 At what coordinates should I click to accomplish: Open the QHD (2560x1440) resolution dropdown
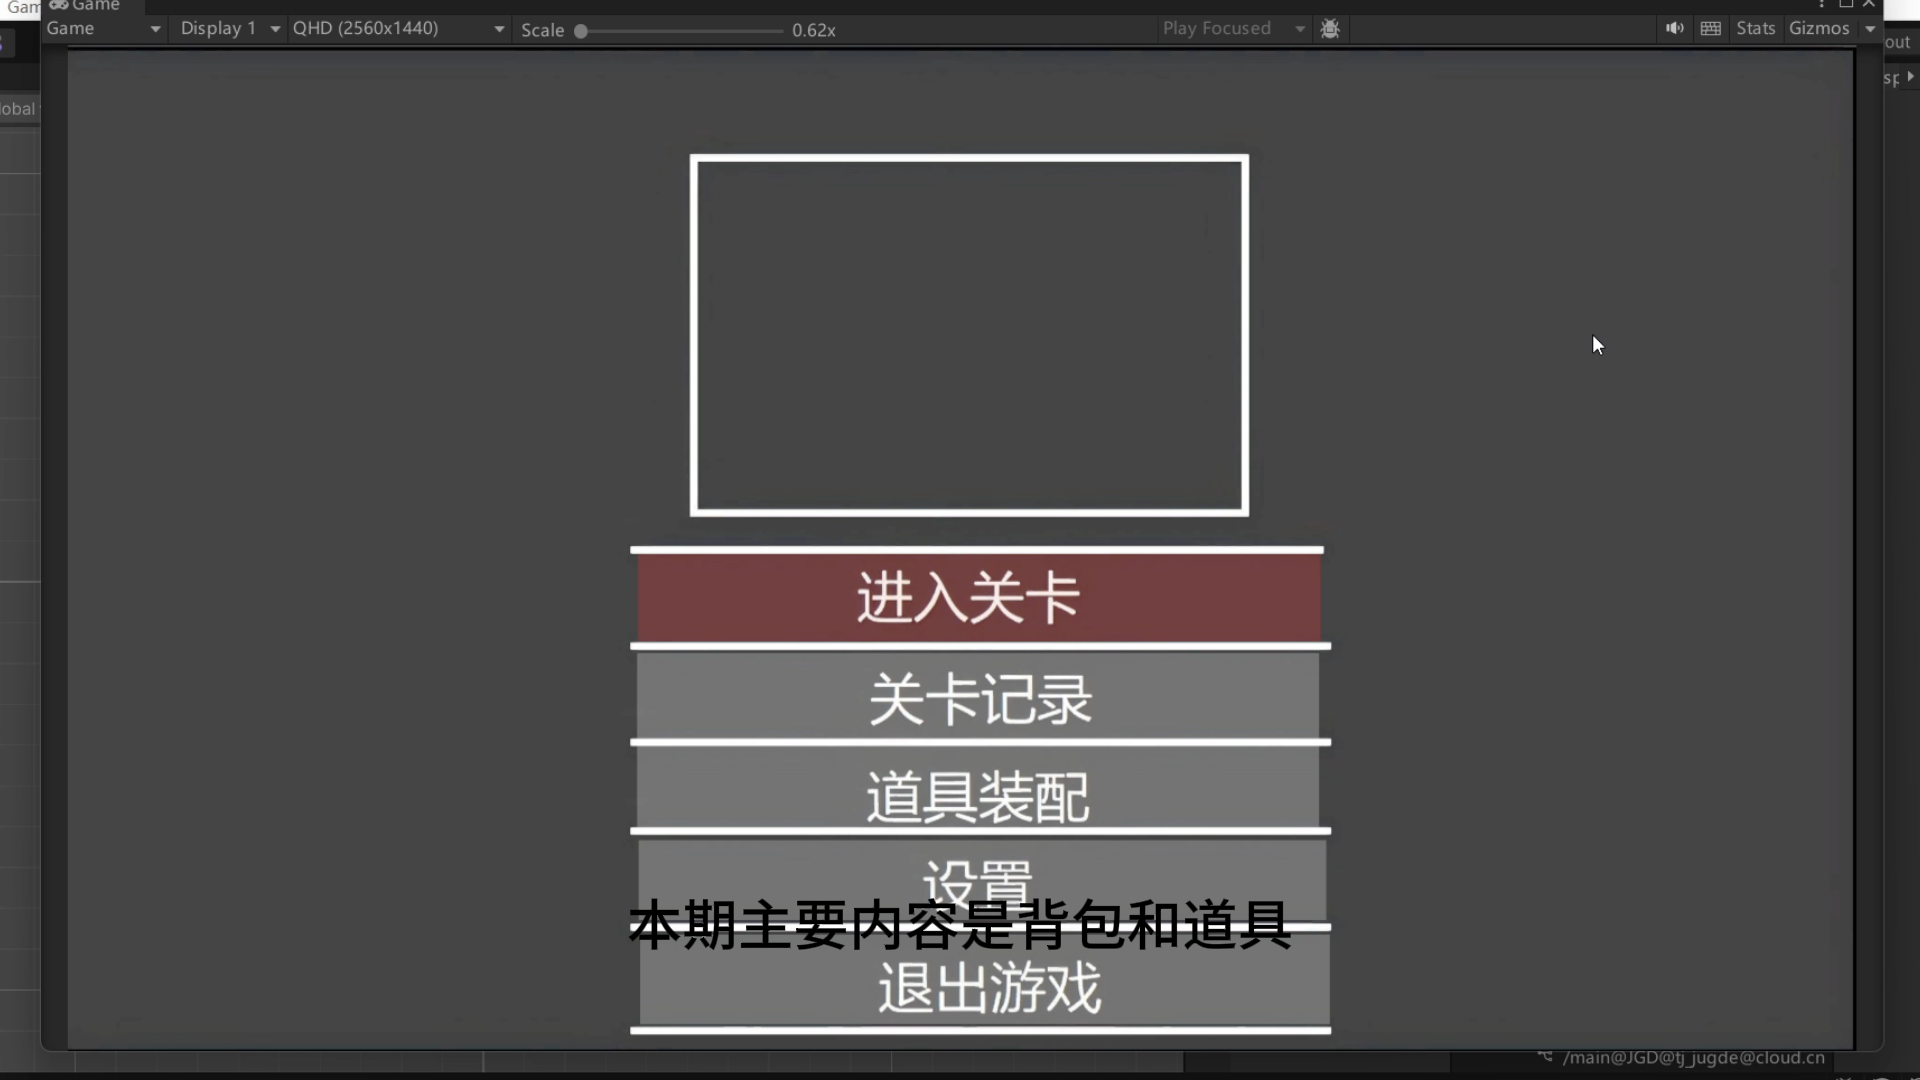[x=398, y=29]
